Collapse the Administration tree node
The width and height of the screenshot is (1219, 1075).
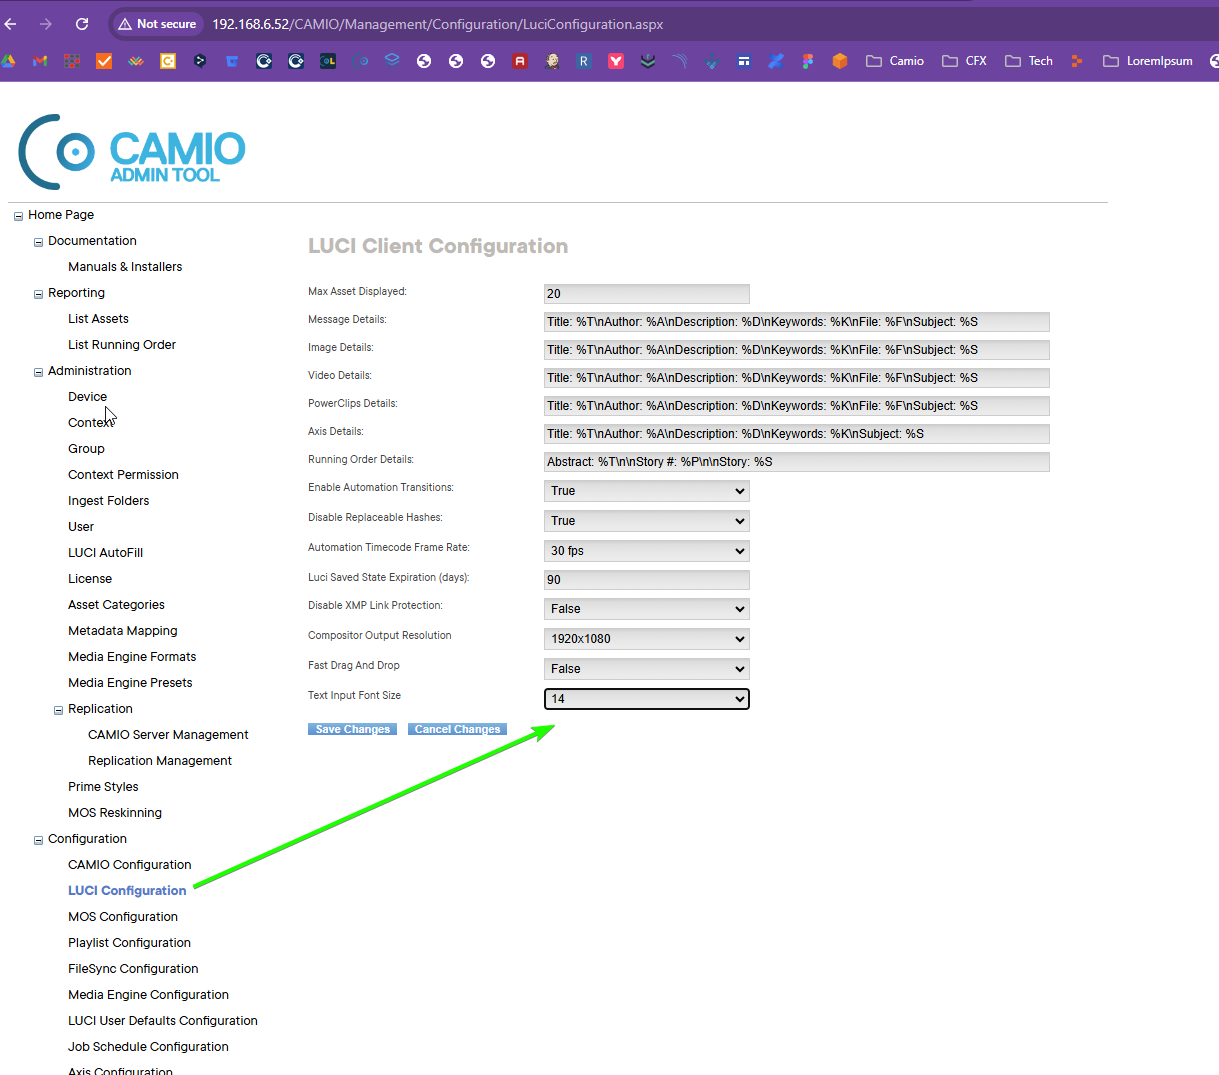38,372
